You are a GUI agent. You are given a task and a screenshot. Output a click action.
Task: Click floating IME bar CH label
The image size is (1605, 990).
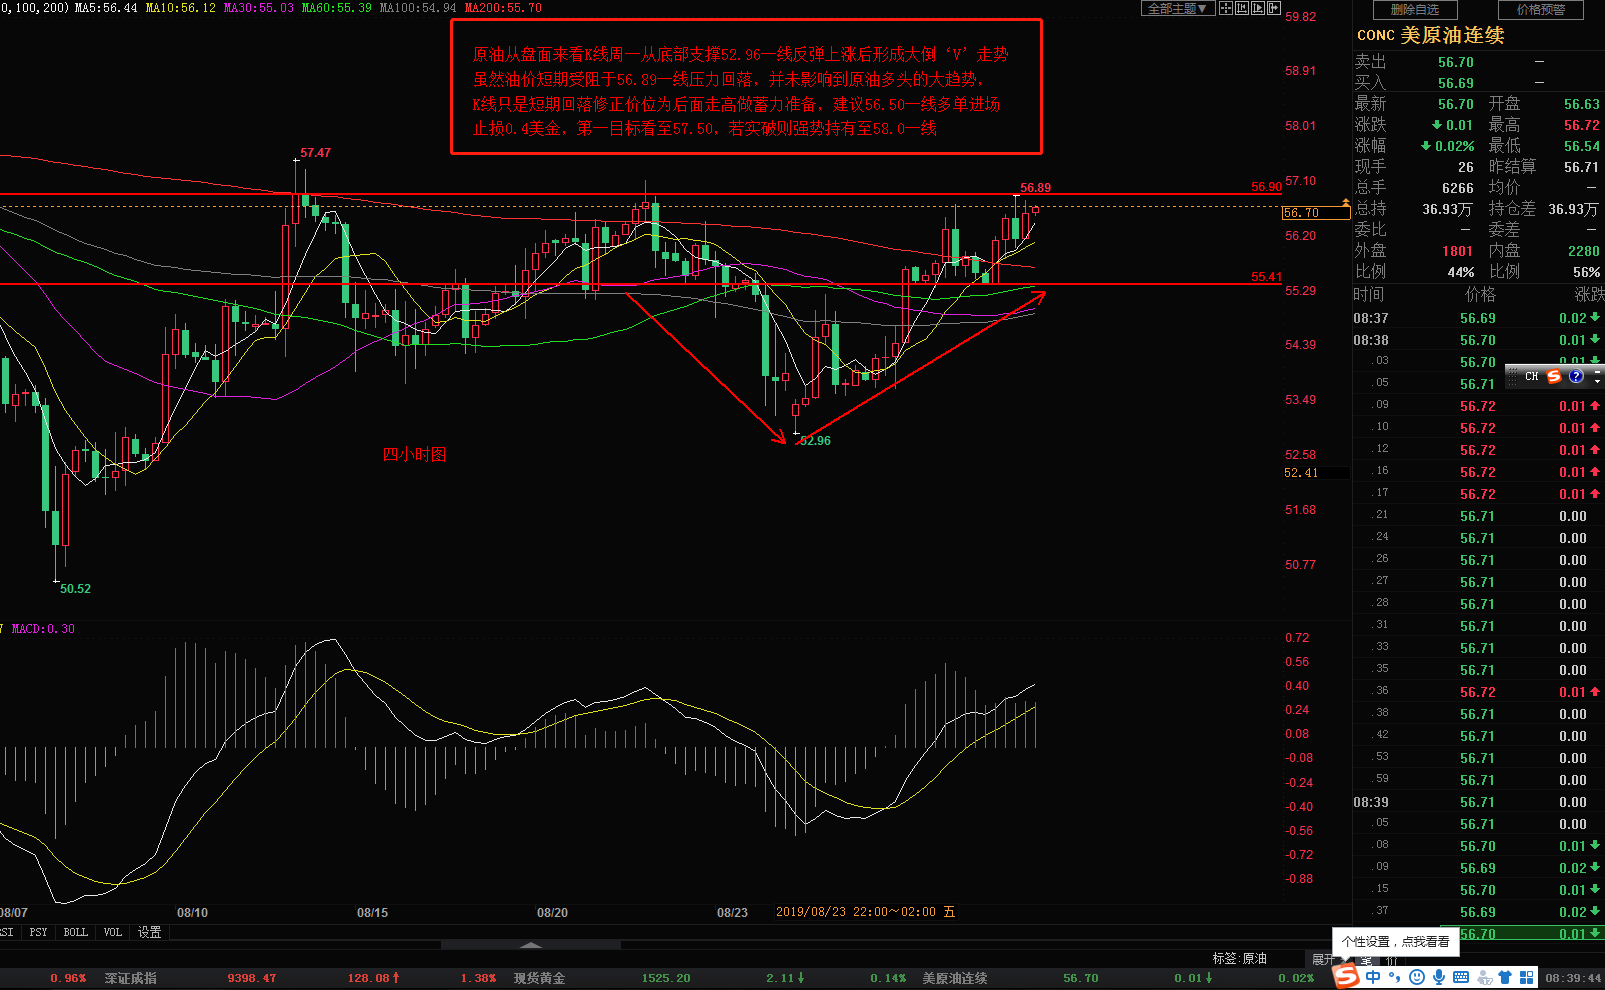point(1531,376)
